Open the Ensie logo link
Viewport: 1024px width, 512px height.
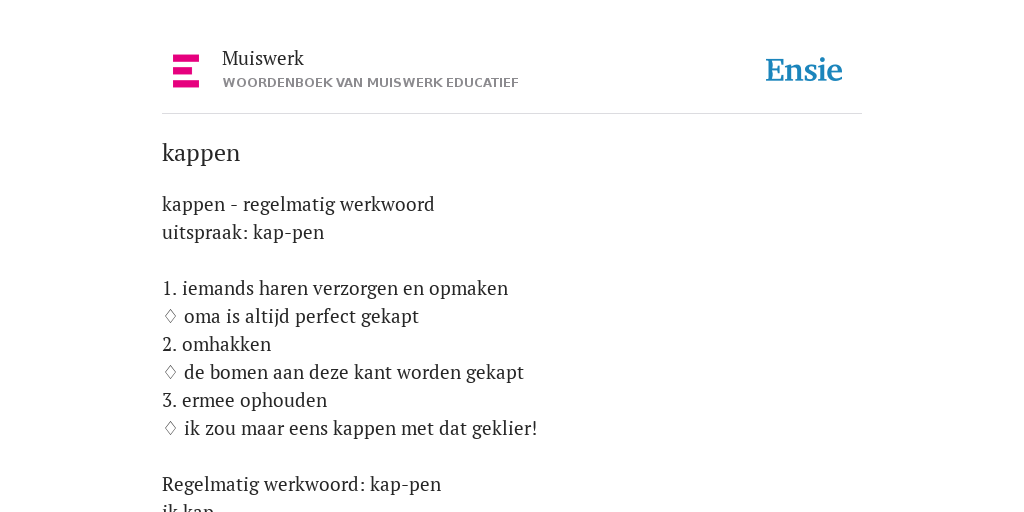804,70
